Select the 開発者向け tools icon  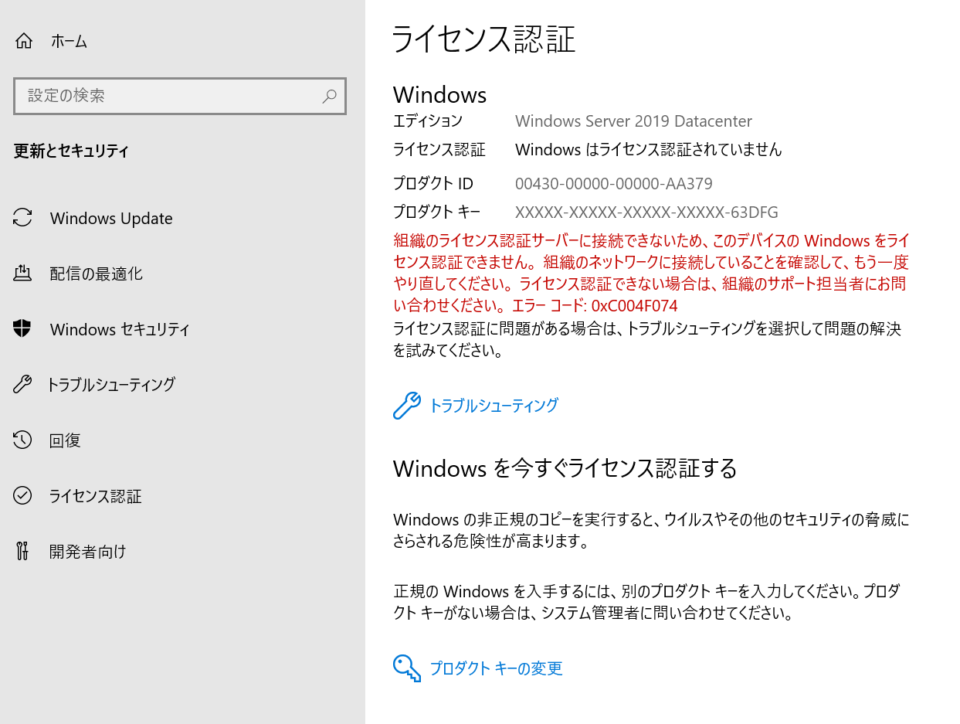[x=22, y=551]
